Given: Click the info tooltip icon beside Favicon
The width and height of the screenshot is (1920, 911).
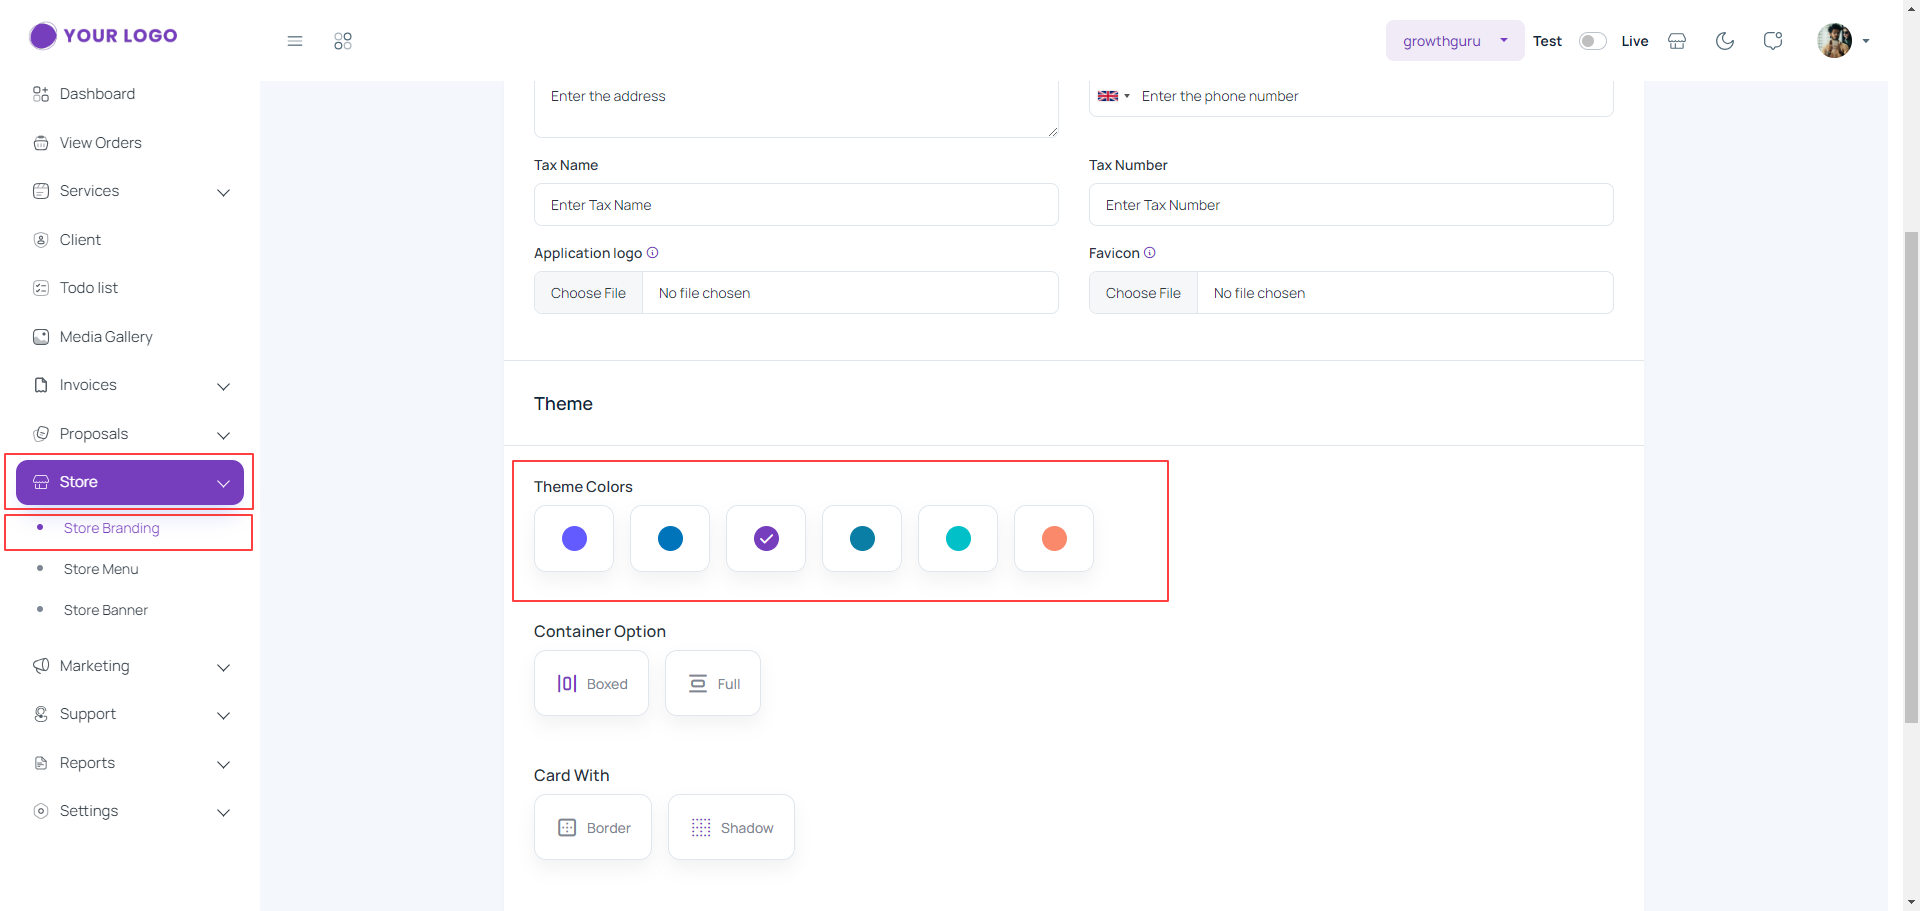Looking at the screenshot, I should pos(1150,253).
